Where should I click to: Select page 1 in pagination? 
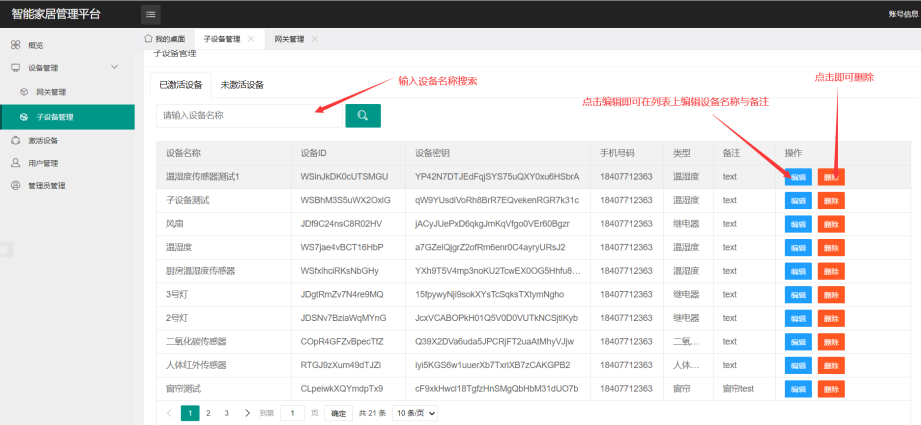[190, 413]
